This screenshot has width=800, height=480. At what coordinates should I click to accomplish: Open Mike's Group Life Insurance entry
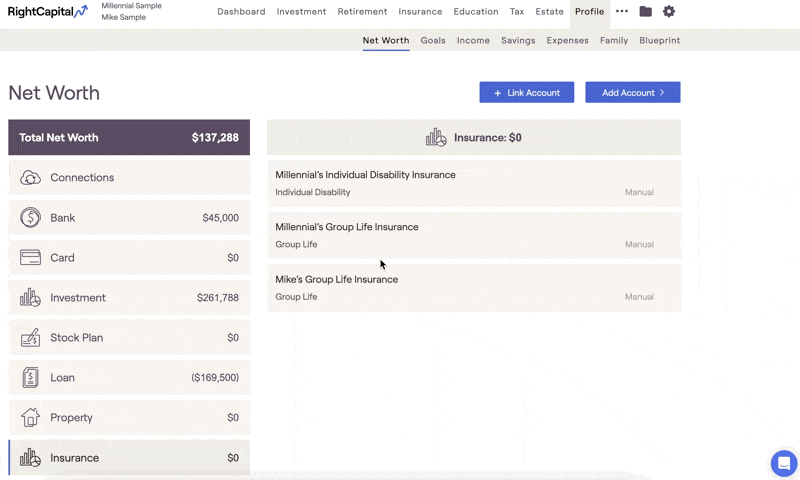[474, 288]
